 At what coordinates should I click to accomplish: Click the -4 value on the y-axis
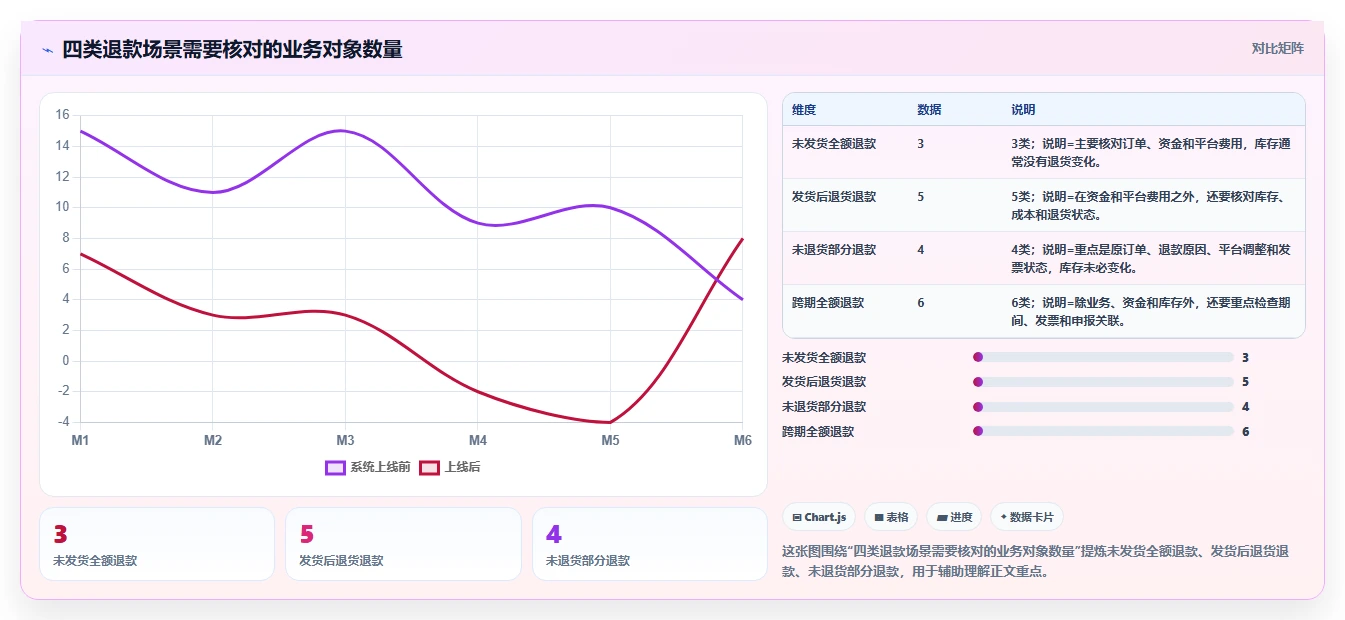click(x=62, y=422)
